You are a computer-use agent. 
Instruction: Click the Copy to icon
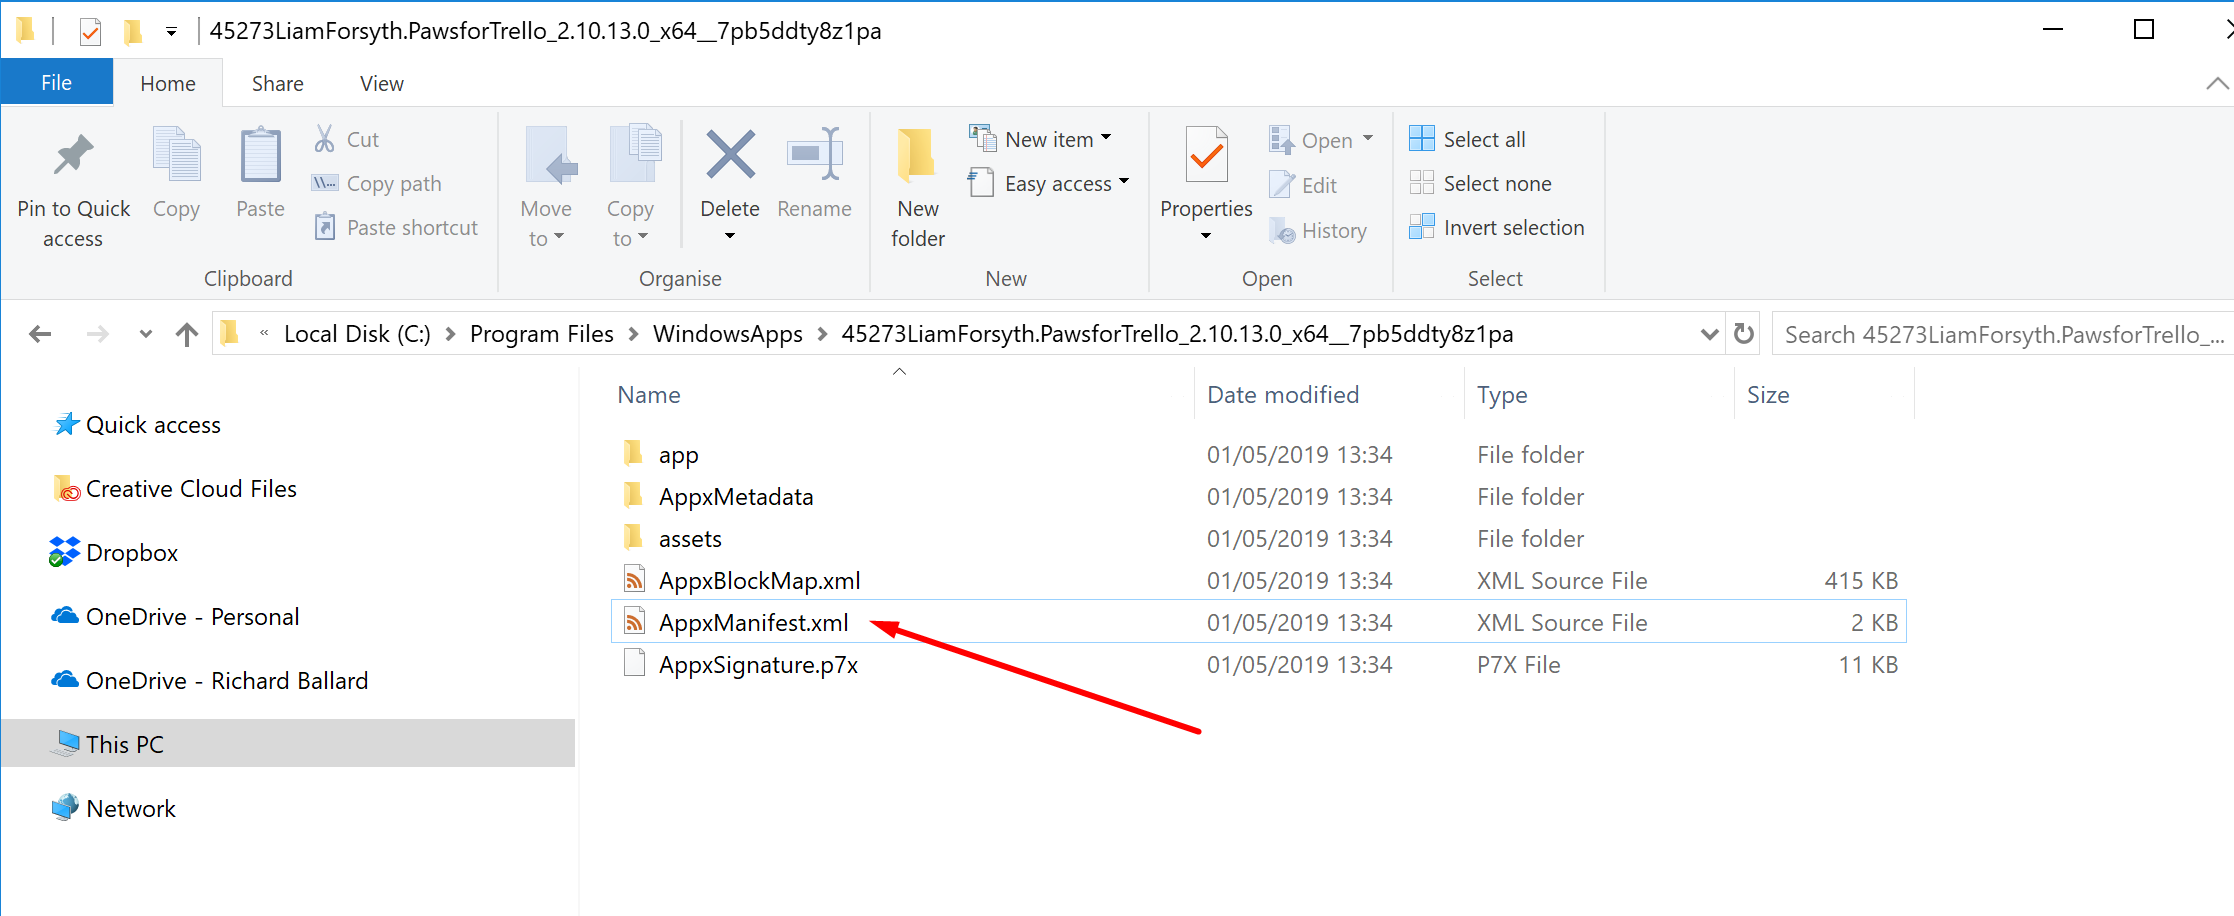tap(635, 153)
